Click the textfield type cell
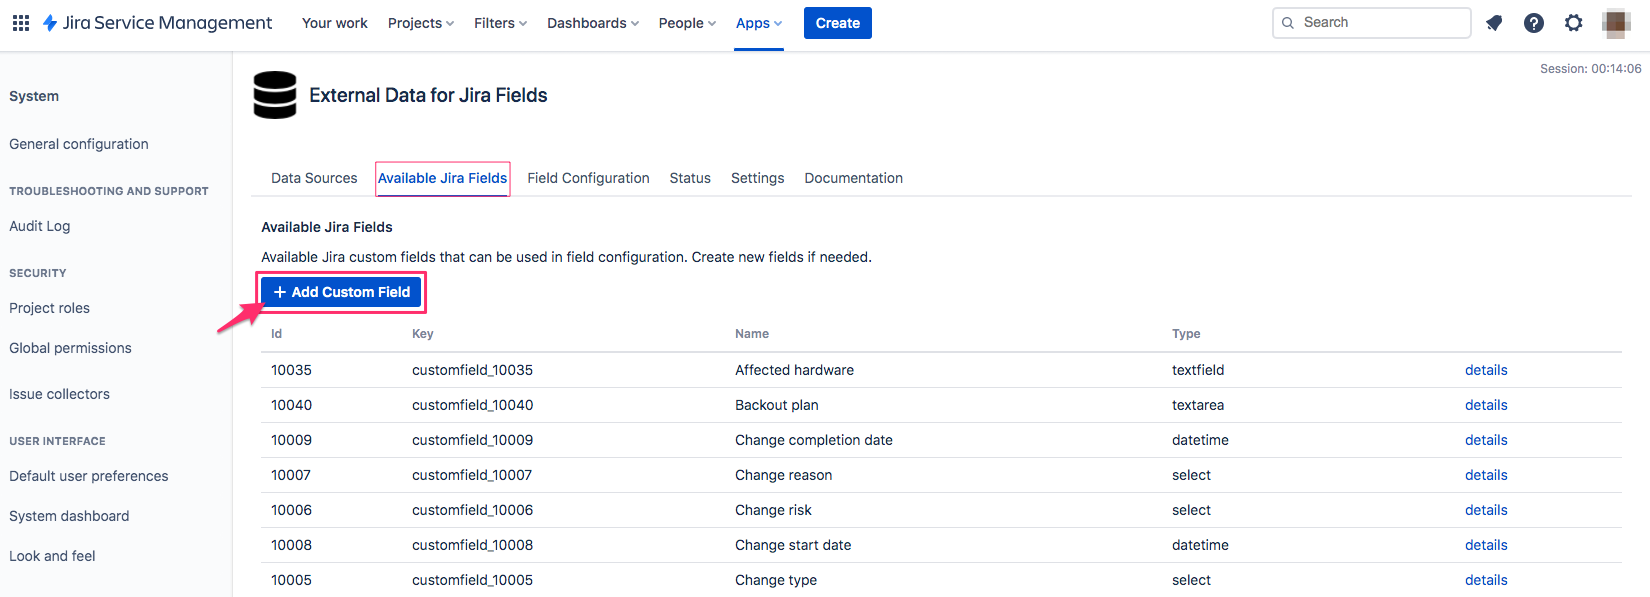This screenshot has height=597, width=1650. tap(1198, 370)
